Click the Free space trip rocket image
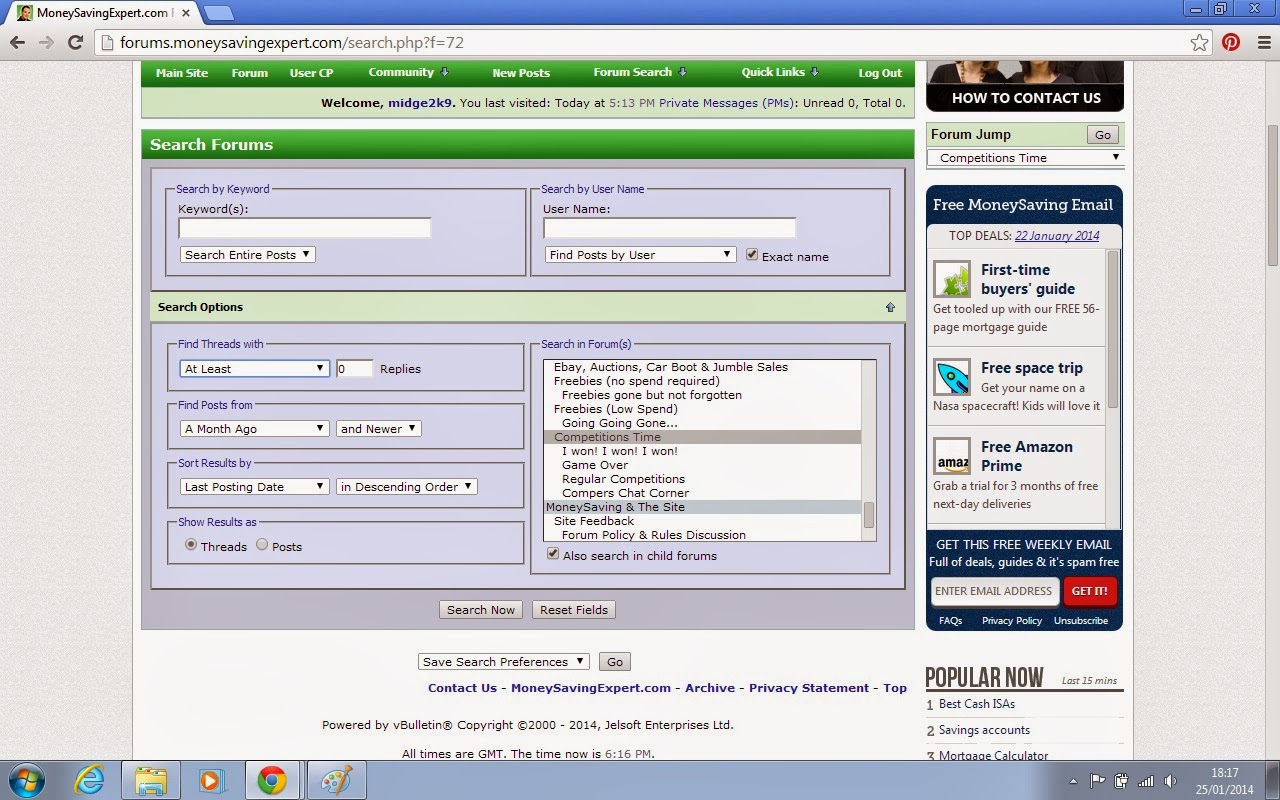Image resolution: width=1280 pixels, height=800 pixels. pyautogui.click(x=952, y=377)
